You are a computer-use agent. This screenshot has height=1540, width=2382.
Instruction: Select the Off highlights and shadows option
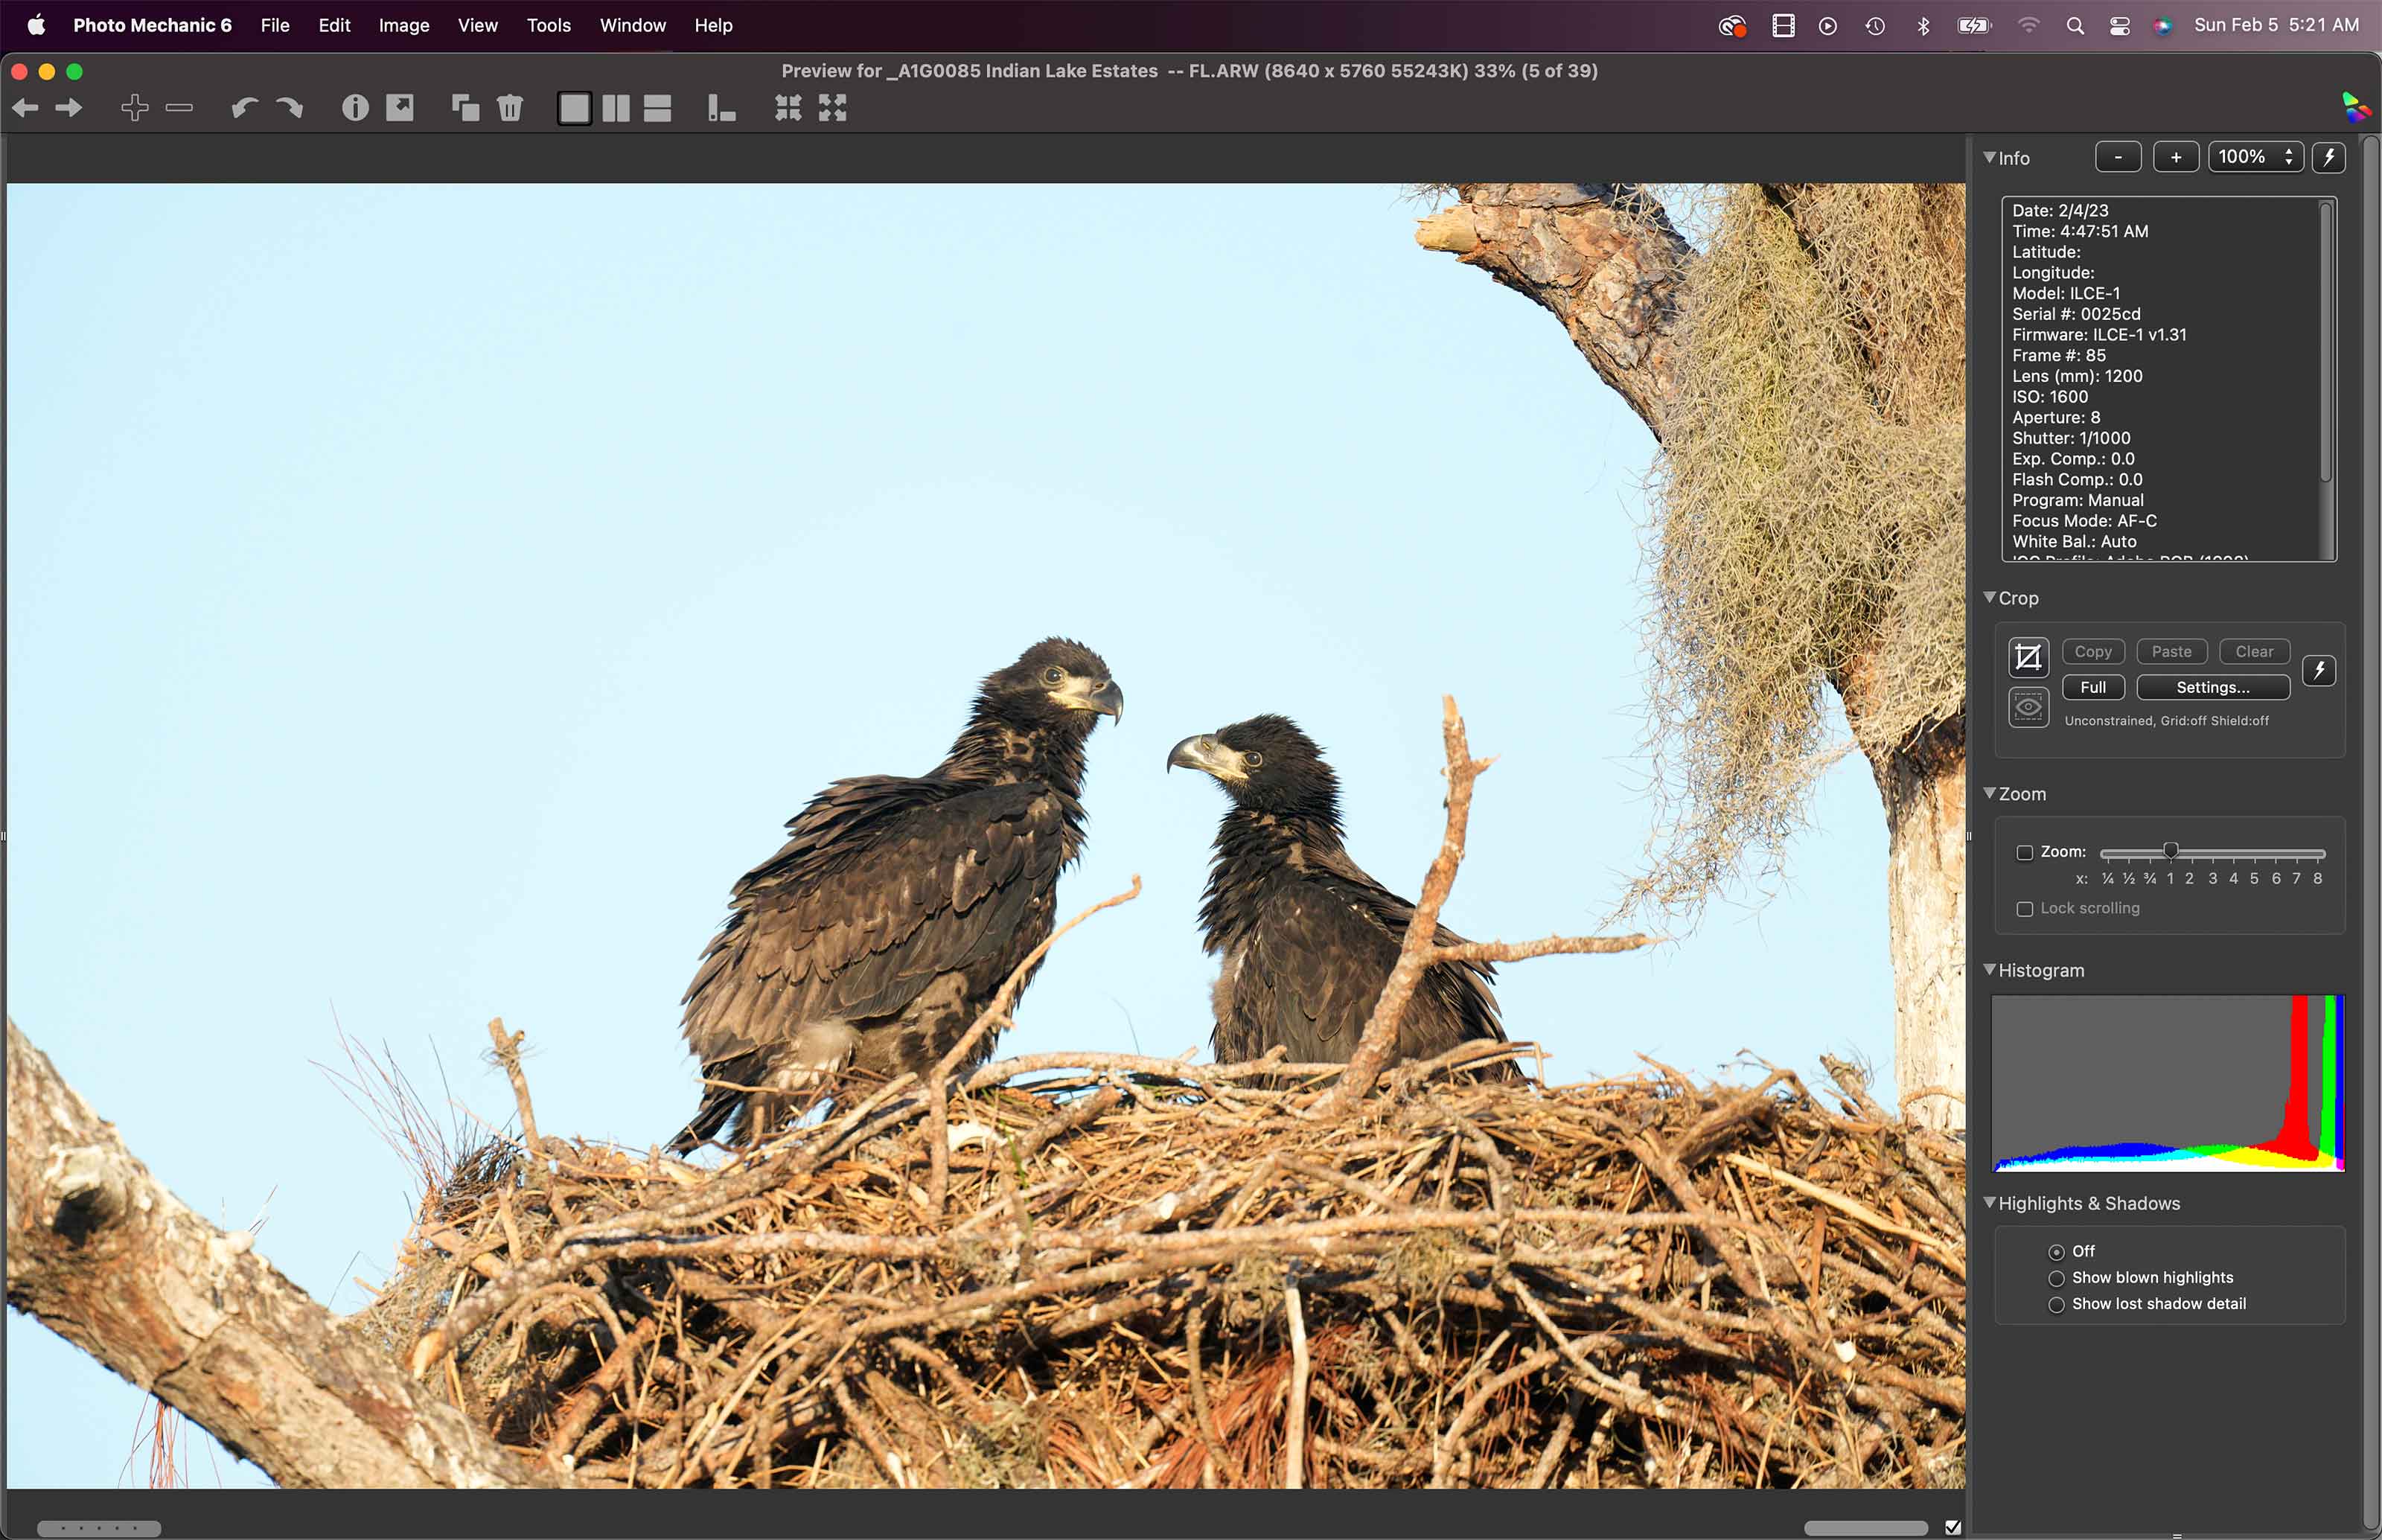[x=2056, y=1252]
